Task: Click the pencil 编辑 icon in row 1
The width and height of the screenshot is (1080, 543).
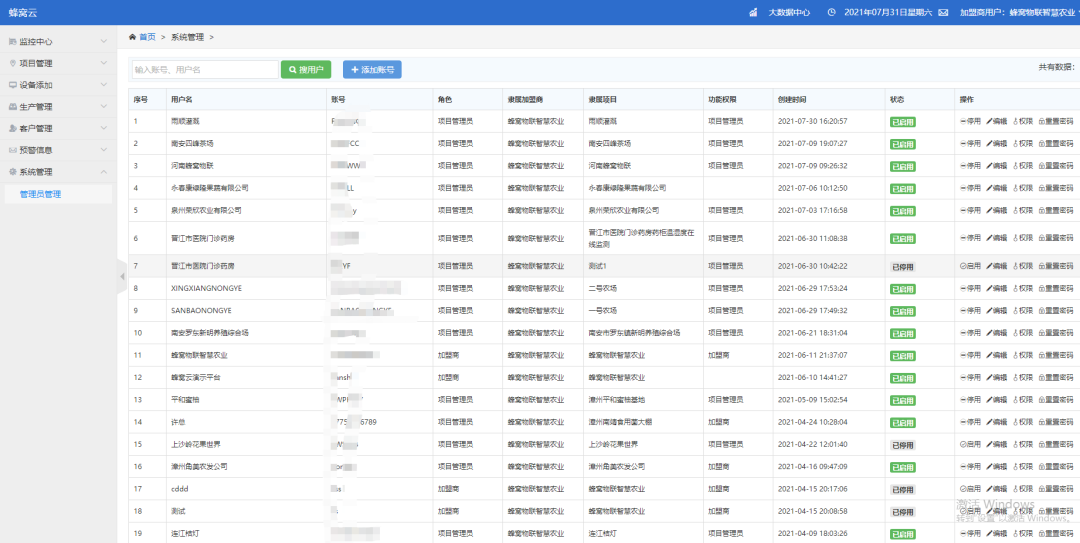Action: click(989, 121)
